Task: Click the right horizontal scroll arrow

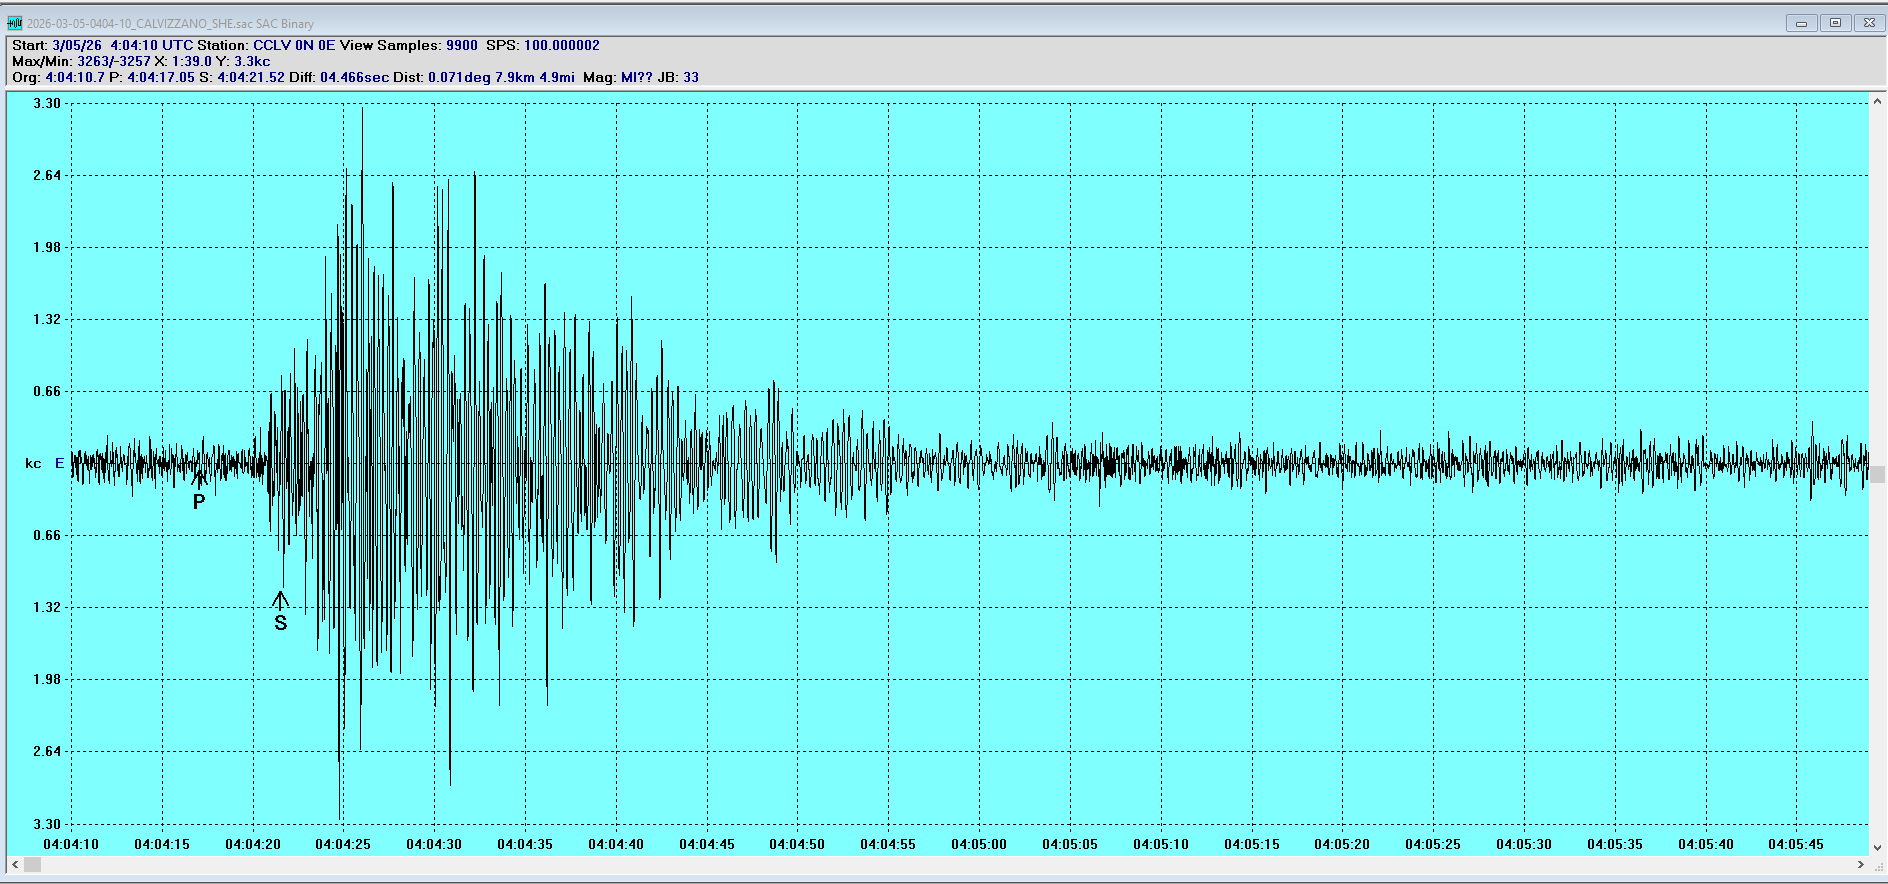Action: pyautogui.click(x=1860, y=864)
